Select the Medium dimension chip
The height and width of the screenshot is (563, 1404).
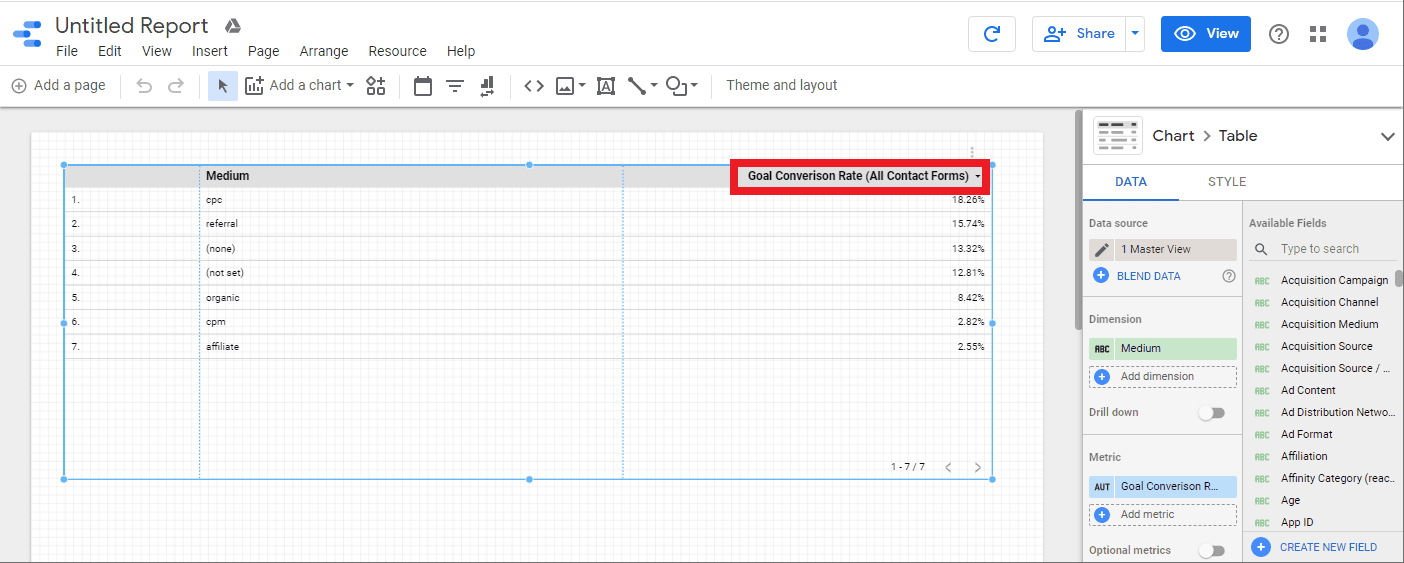pyautogui.click(x=1163, y=349)
